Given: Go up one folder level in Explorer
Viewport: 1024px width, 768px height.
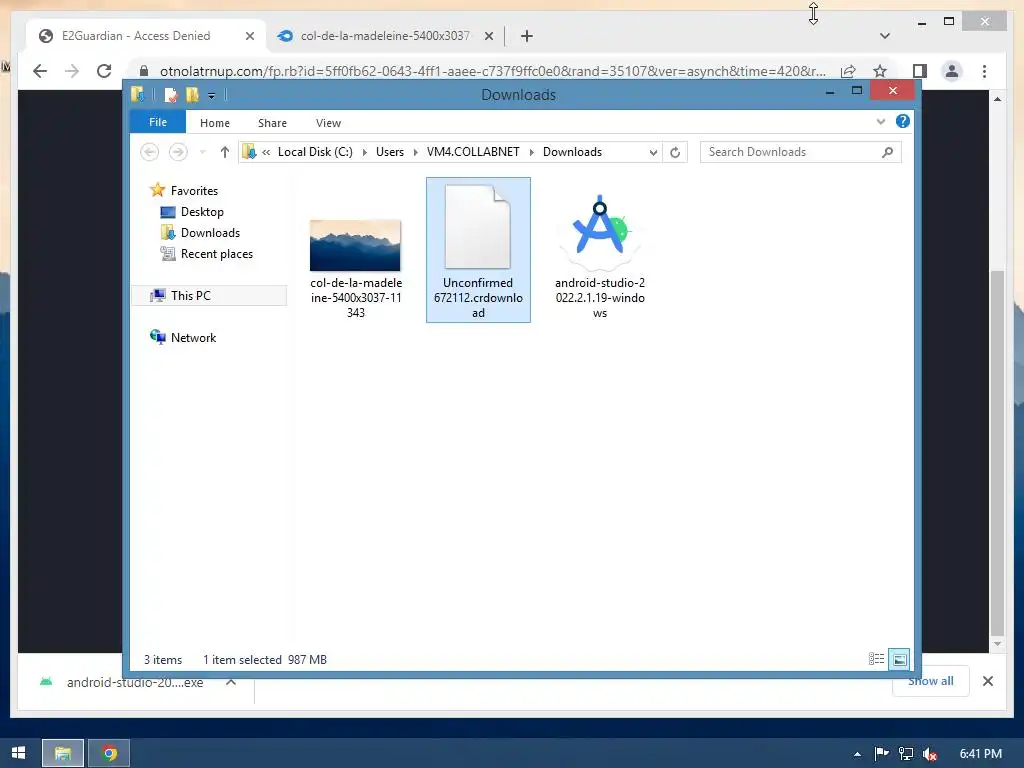Looking at the screenshot, I should coord(225,152).
